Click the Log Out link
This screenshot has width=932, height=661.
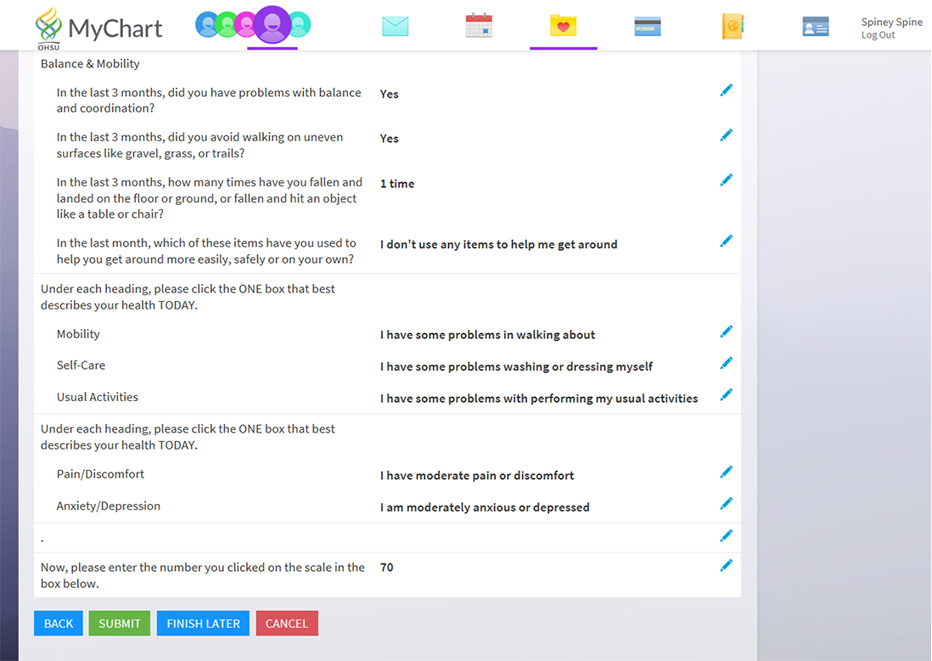pos(877,36)
